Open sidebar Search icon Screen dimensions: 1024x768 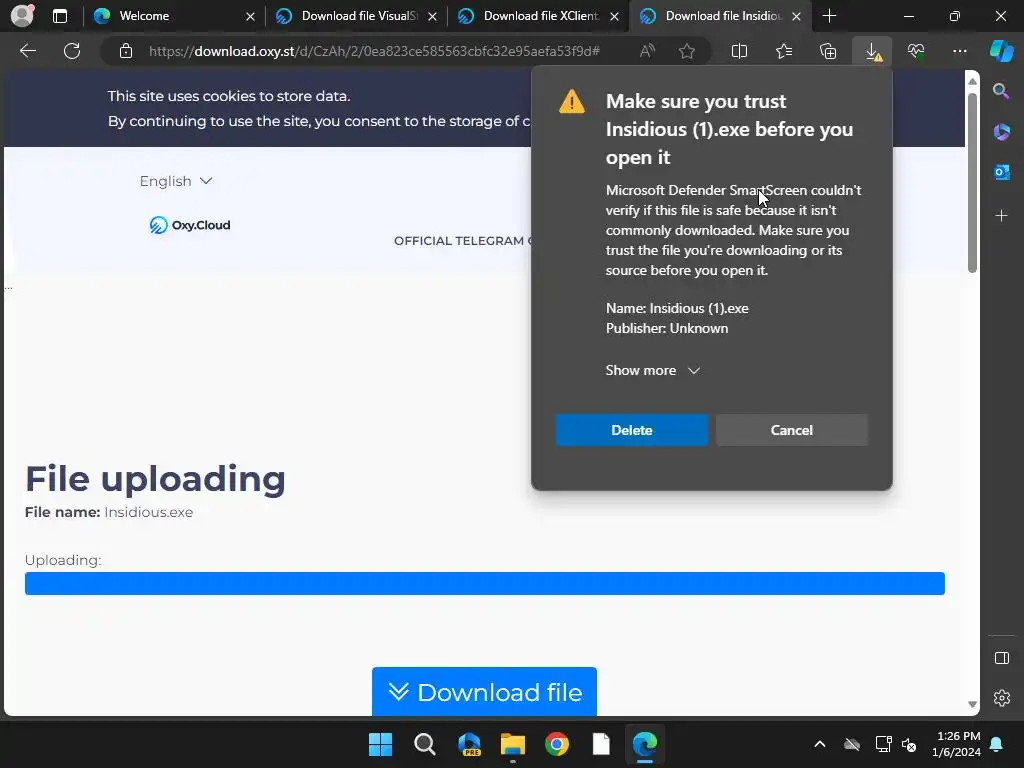pyautogui.click(x=1001, y=91)
